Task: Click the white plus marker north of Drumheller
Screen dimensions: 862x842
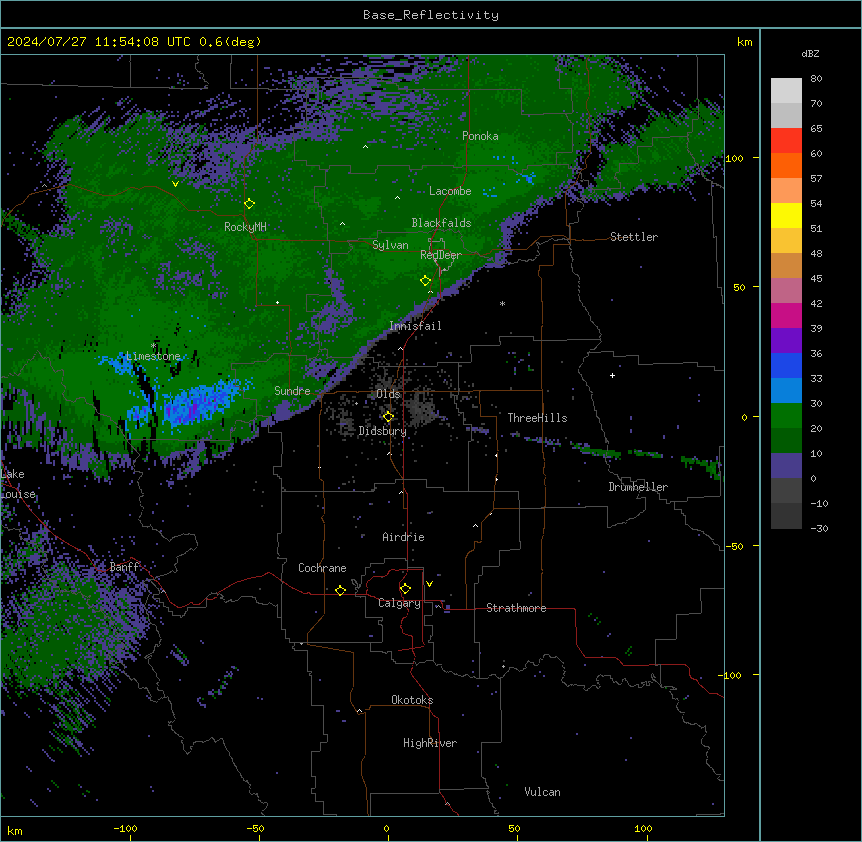Action: pos(612,375)
